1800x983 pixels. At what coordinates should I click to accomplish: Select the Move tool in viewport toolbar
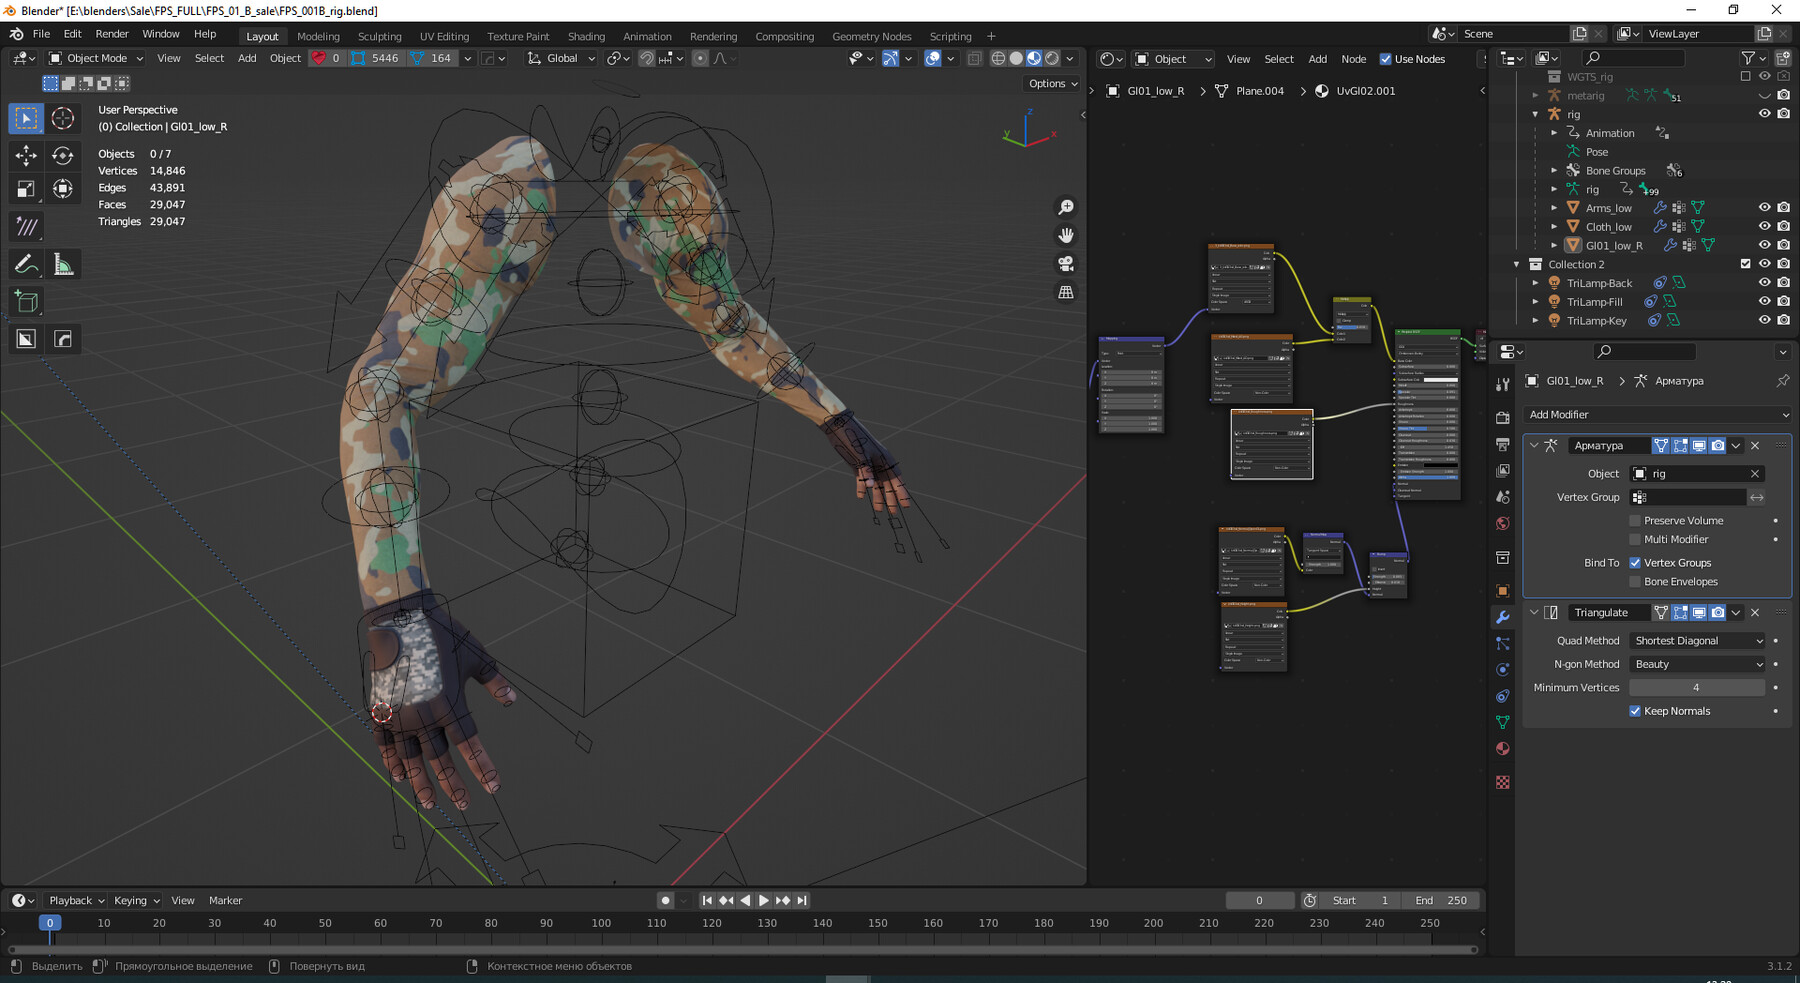coord(26,155)
